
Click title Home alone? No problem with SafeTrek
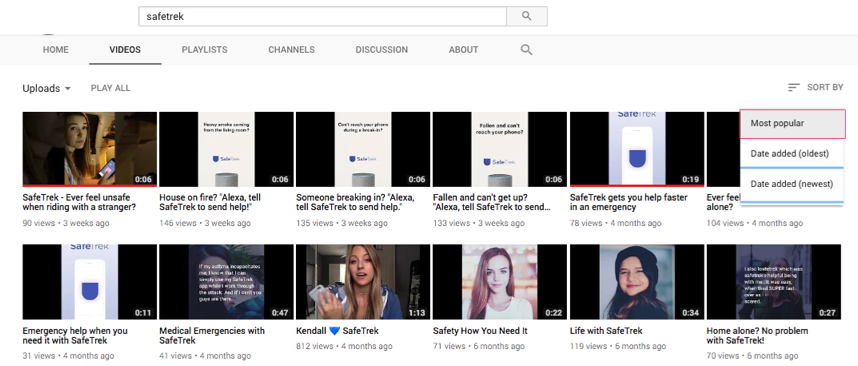click(x=757, y=335)
